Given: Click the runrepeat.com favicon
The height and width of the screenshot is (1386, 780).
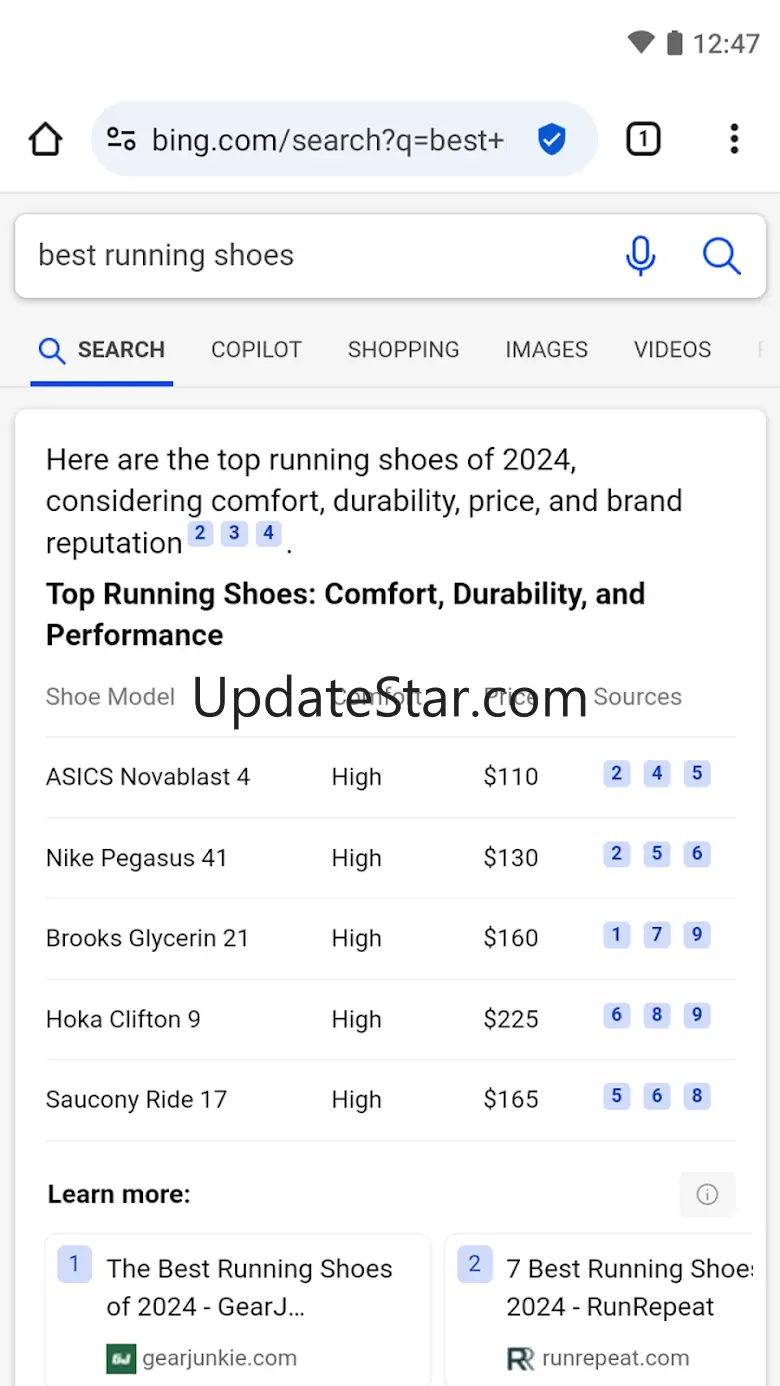Looking at the screenshot, I should 521,1358.
